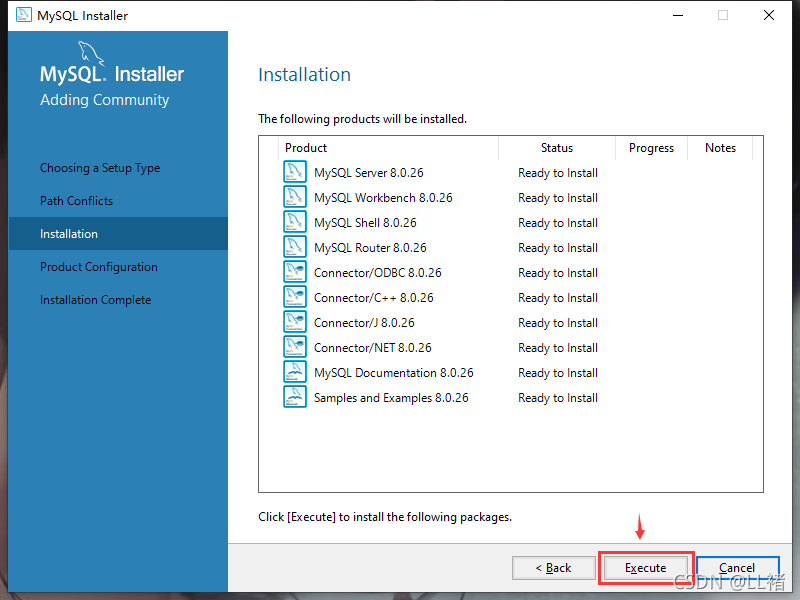Click the MySQL Documentation 8.0.26 product icon

[x=294, y=371]
